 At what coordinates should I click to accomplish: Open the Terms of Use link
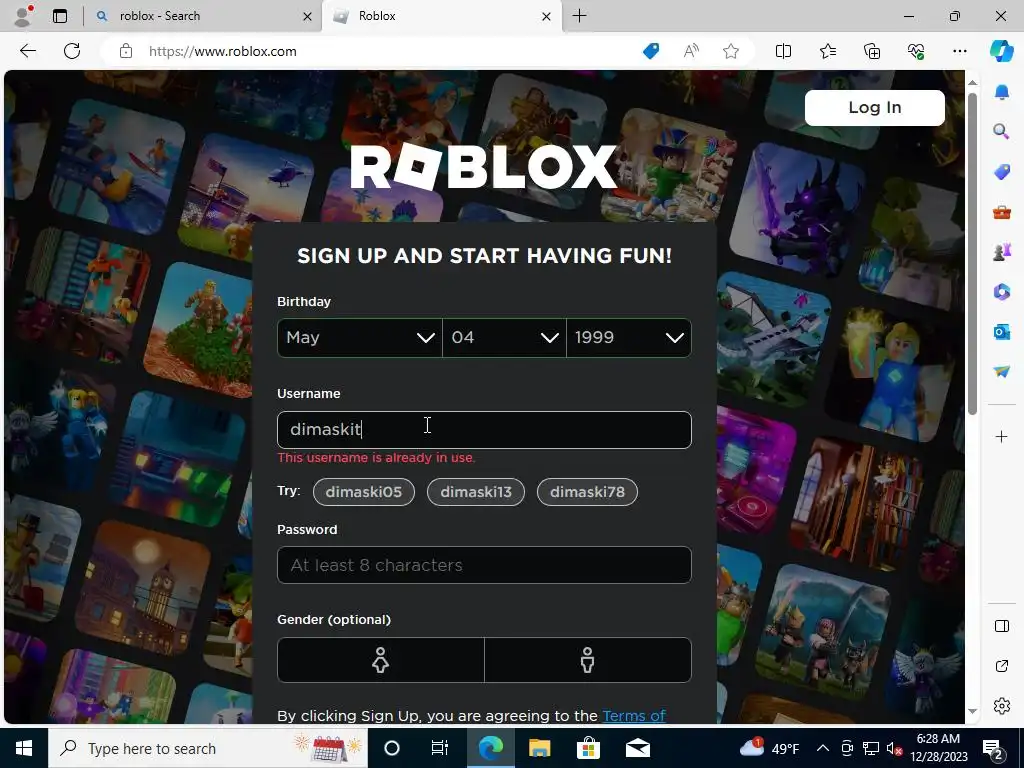633,716
